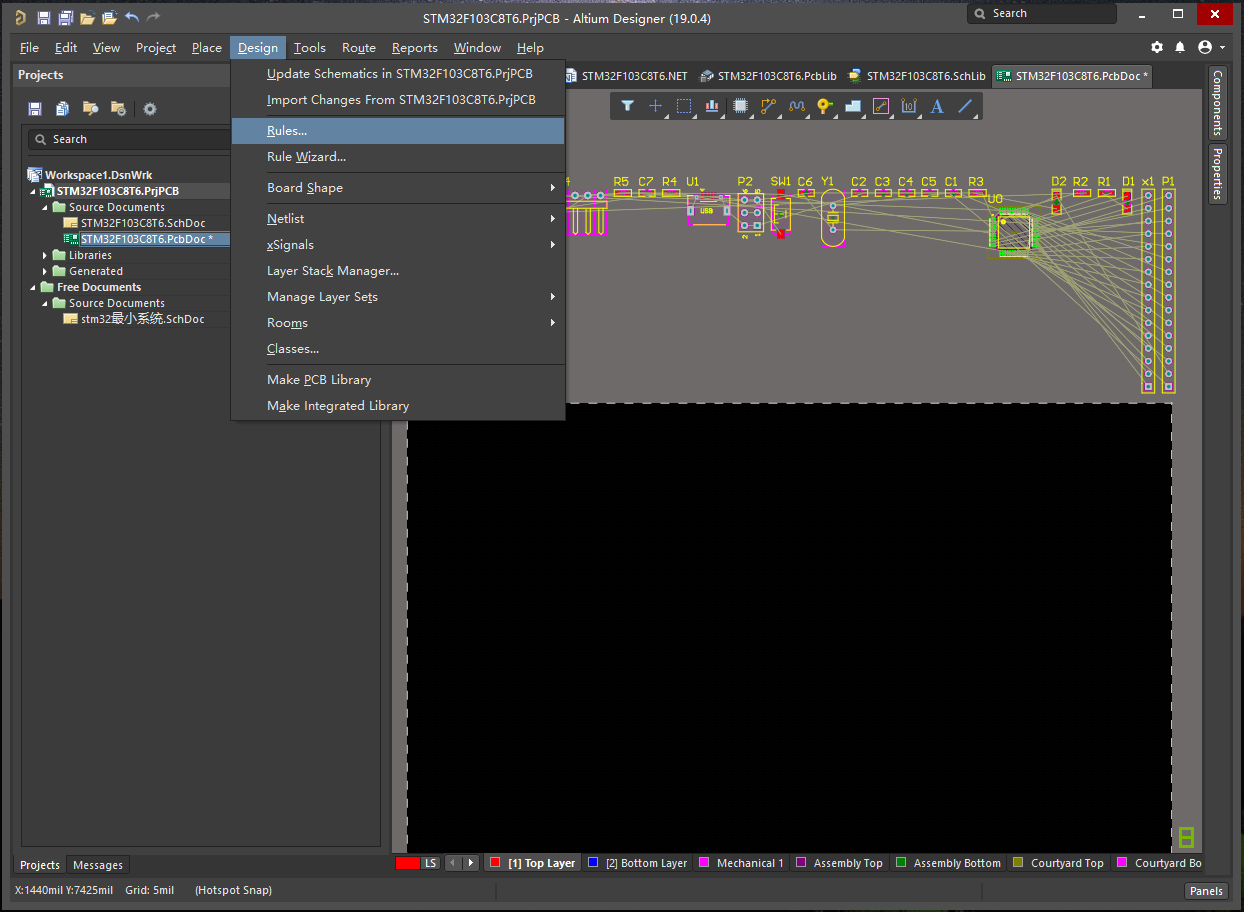Switch to the Messages panel tab
The width and height of the screenshot is (1244, 912).
coord(98,865)
